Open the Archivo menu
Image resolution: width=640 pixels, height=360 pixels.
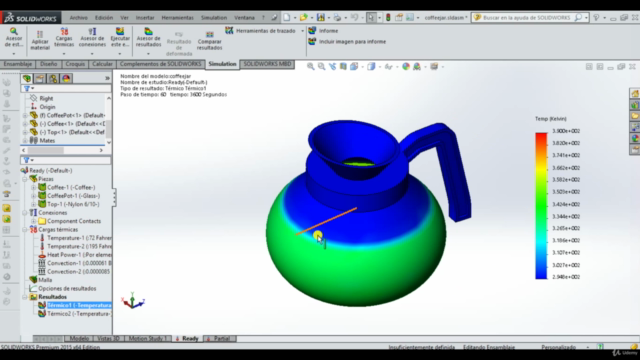point(78,18)
